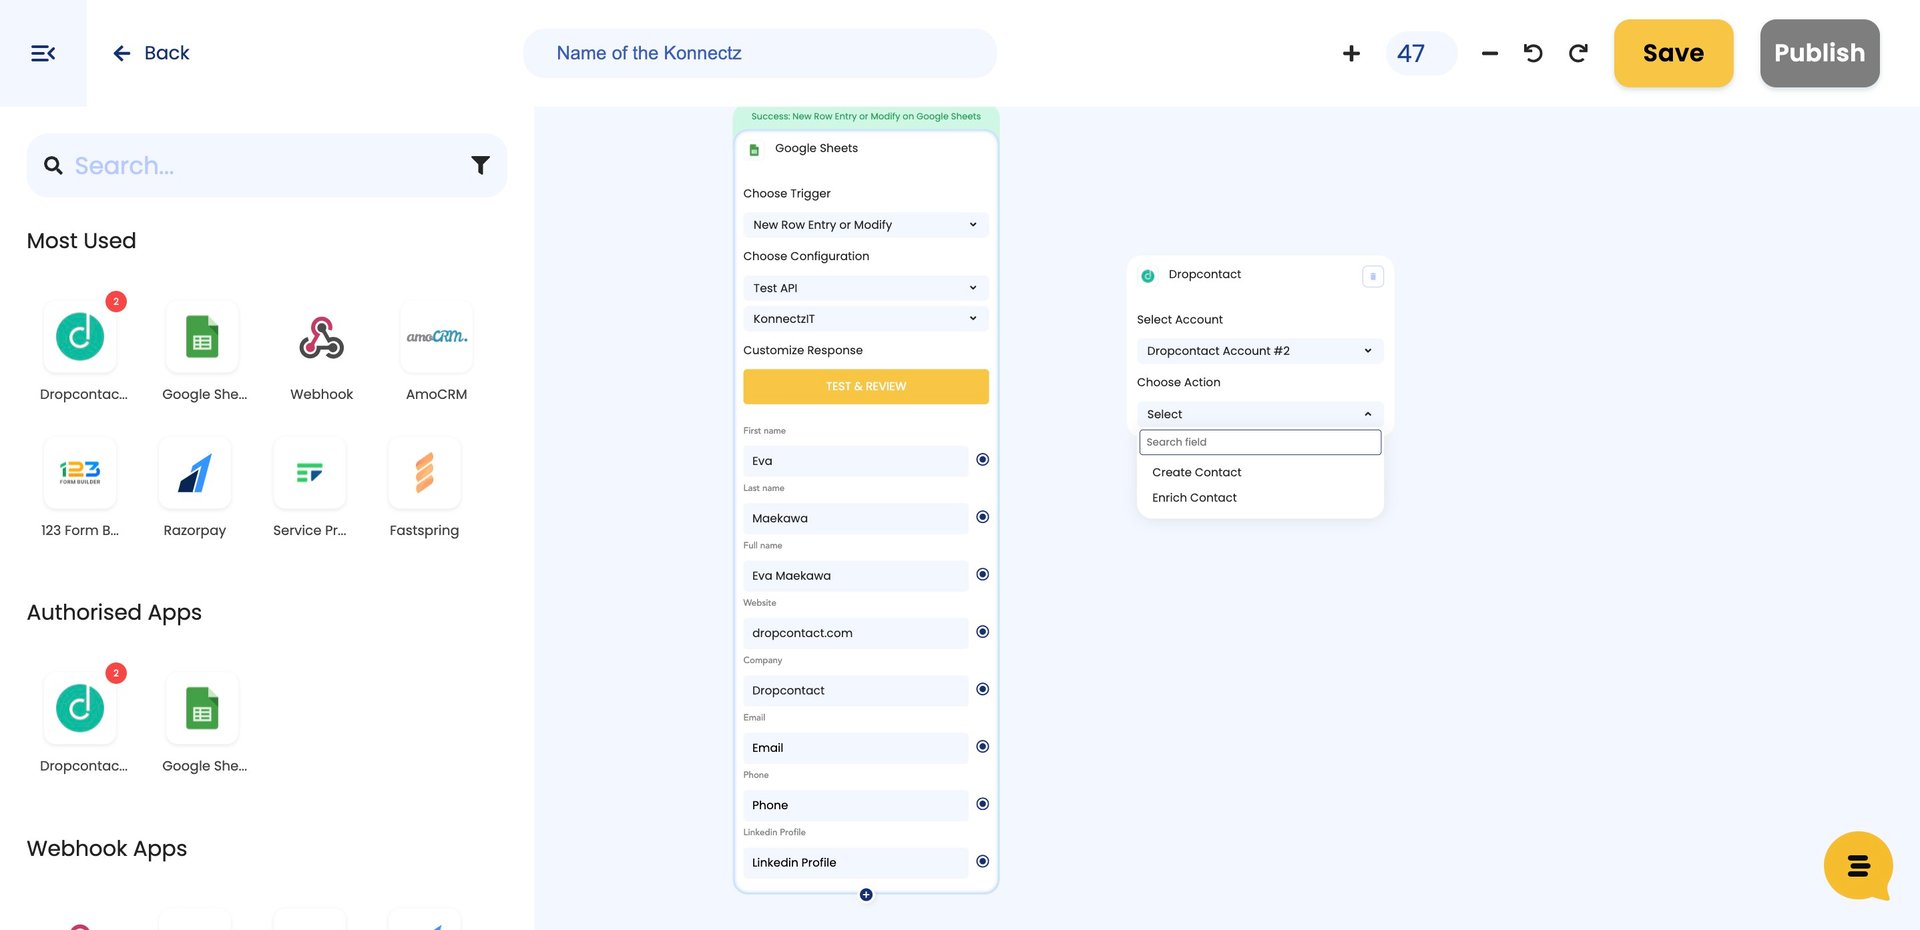The width and height of the screenshot is (1920, 930).
Task: Open the Choose Trigger dropdown
Action: pyautogui.click(x=866, y=225)
